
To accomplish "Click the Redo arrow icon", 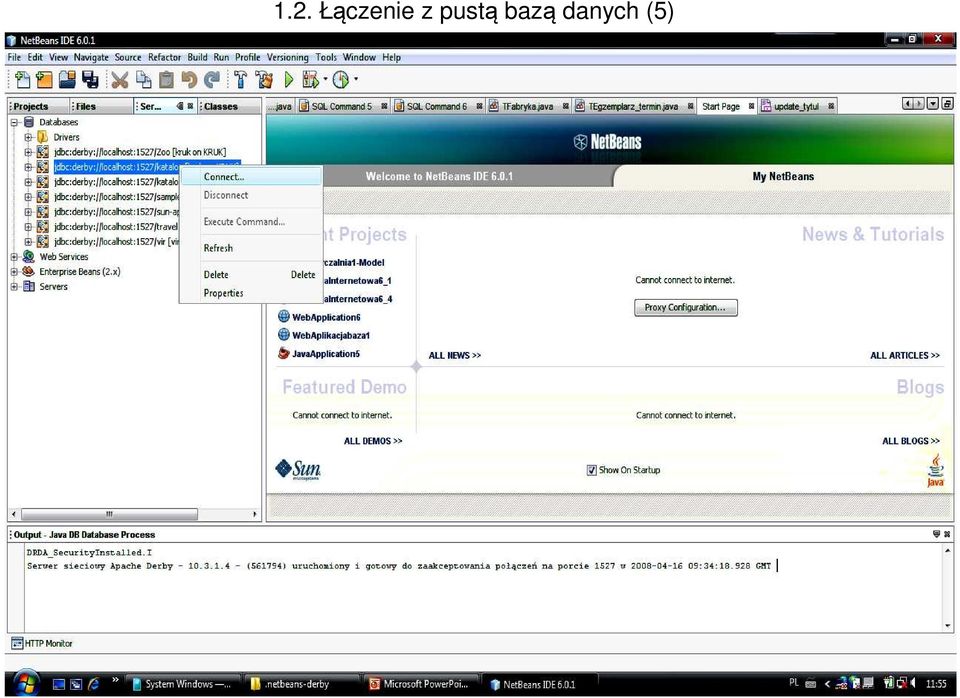I will pos(212,80).
